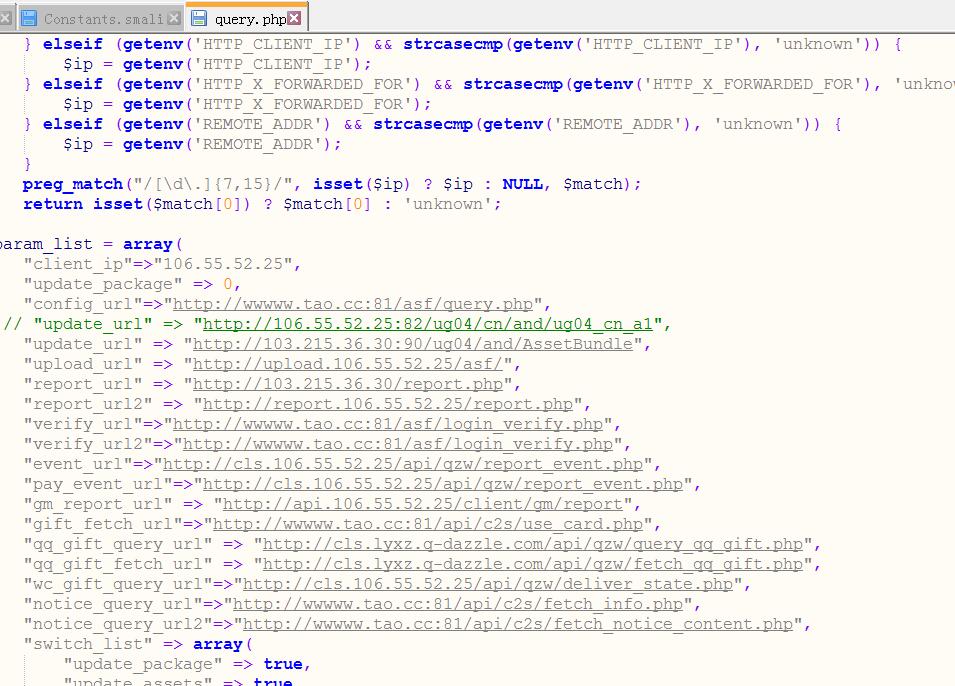Open the gm_report_url client/gm/report link
The height and width of the screenshot is (686, 955).
click(x=422, y=504)
